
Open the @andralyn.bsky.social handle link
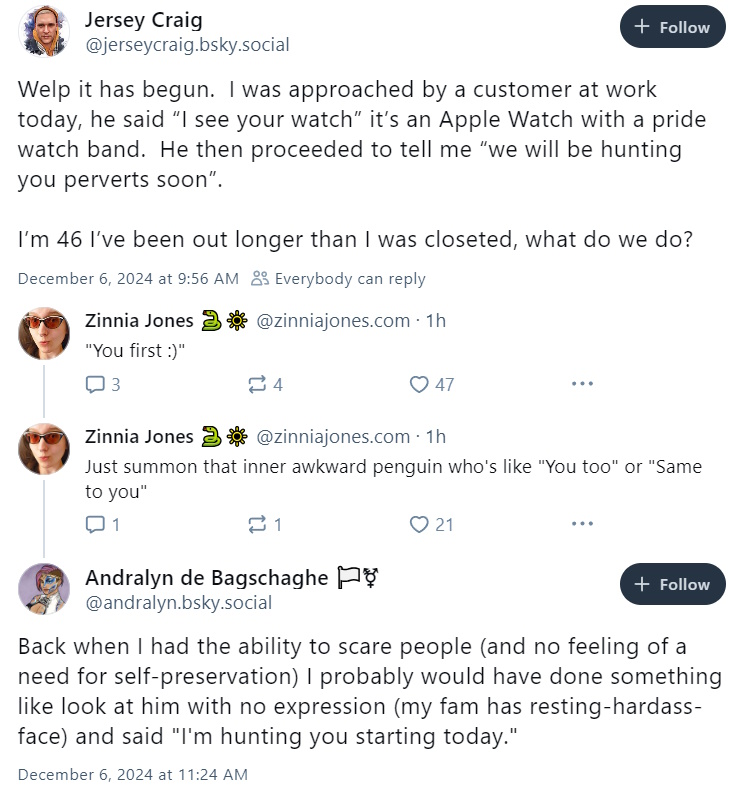click(179, 603)
